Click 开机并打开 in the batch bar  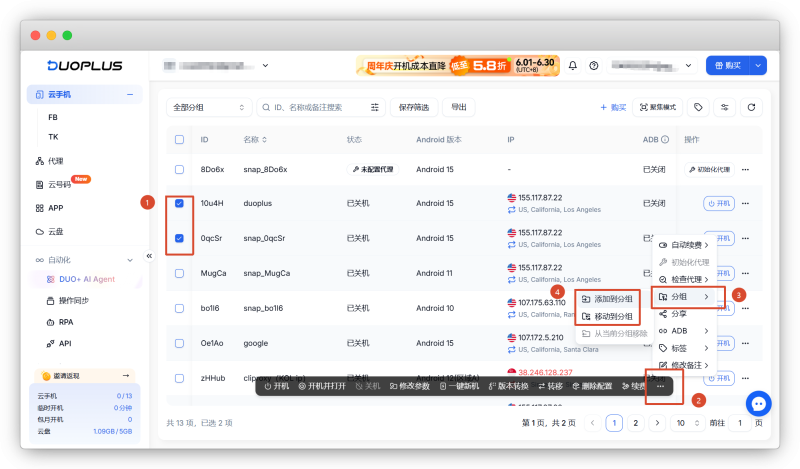322,386
